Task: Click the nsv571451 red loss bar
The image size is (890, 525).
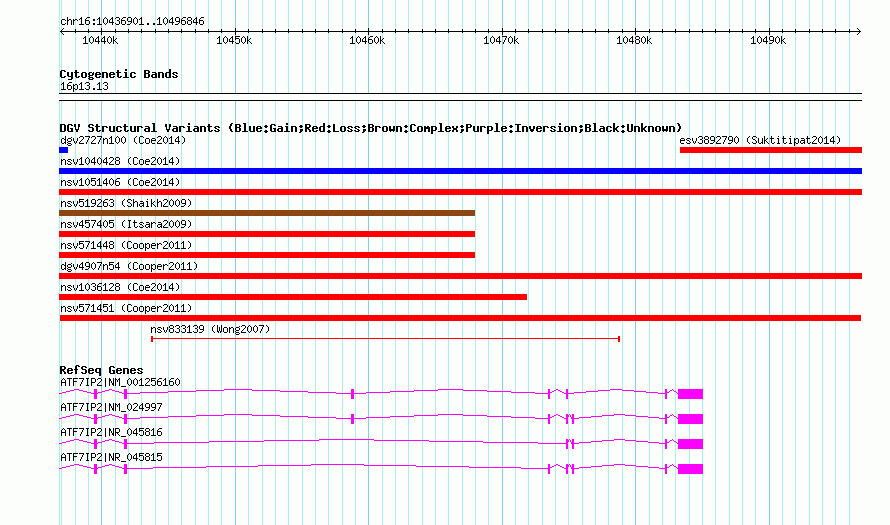Action: click(x=460, y=318)
